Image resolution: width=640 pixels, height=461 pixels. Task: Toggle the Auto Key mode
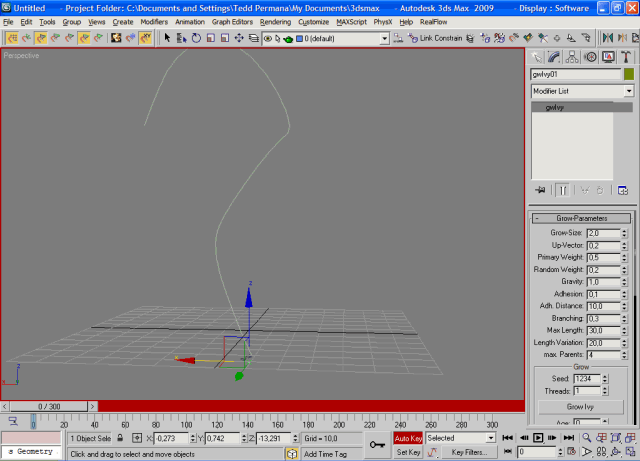408,438
